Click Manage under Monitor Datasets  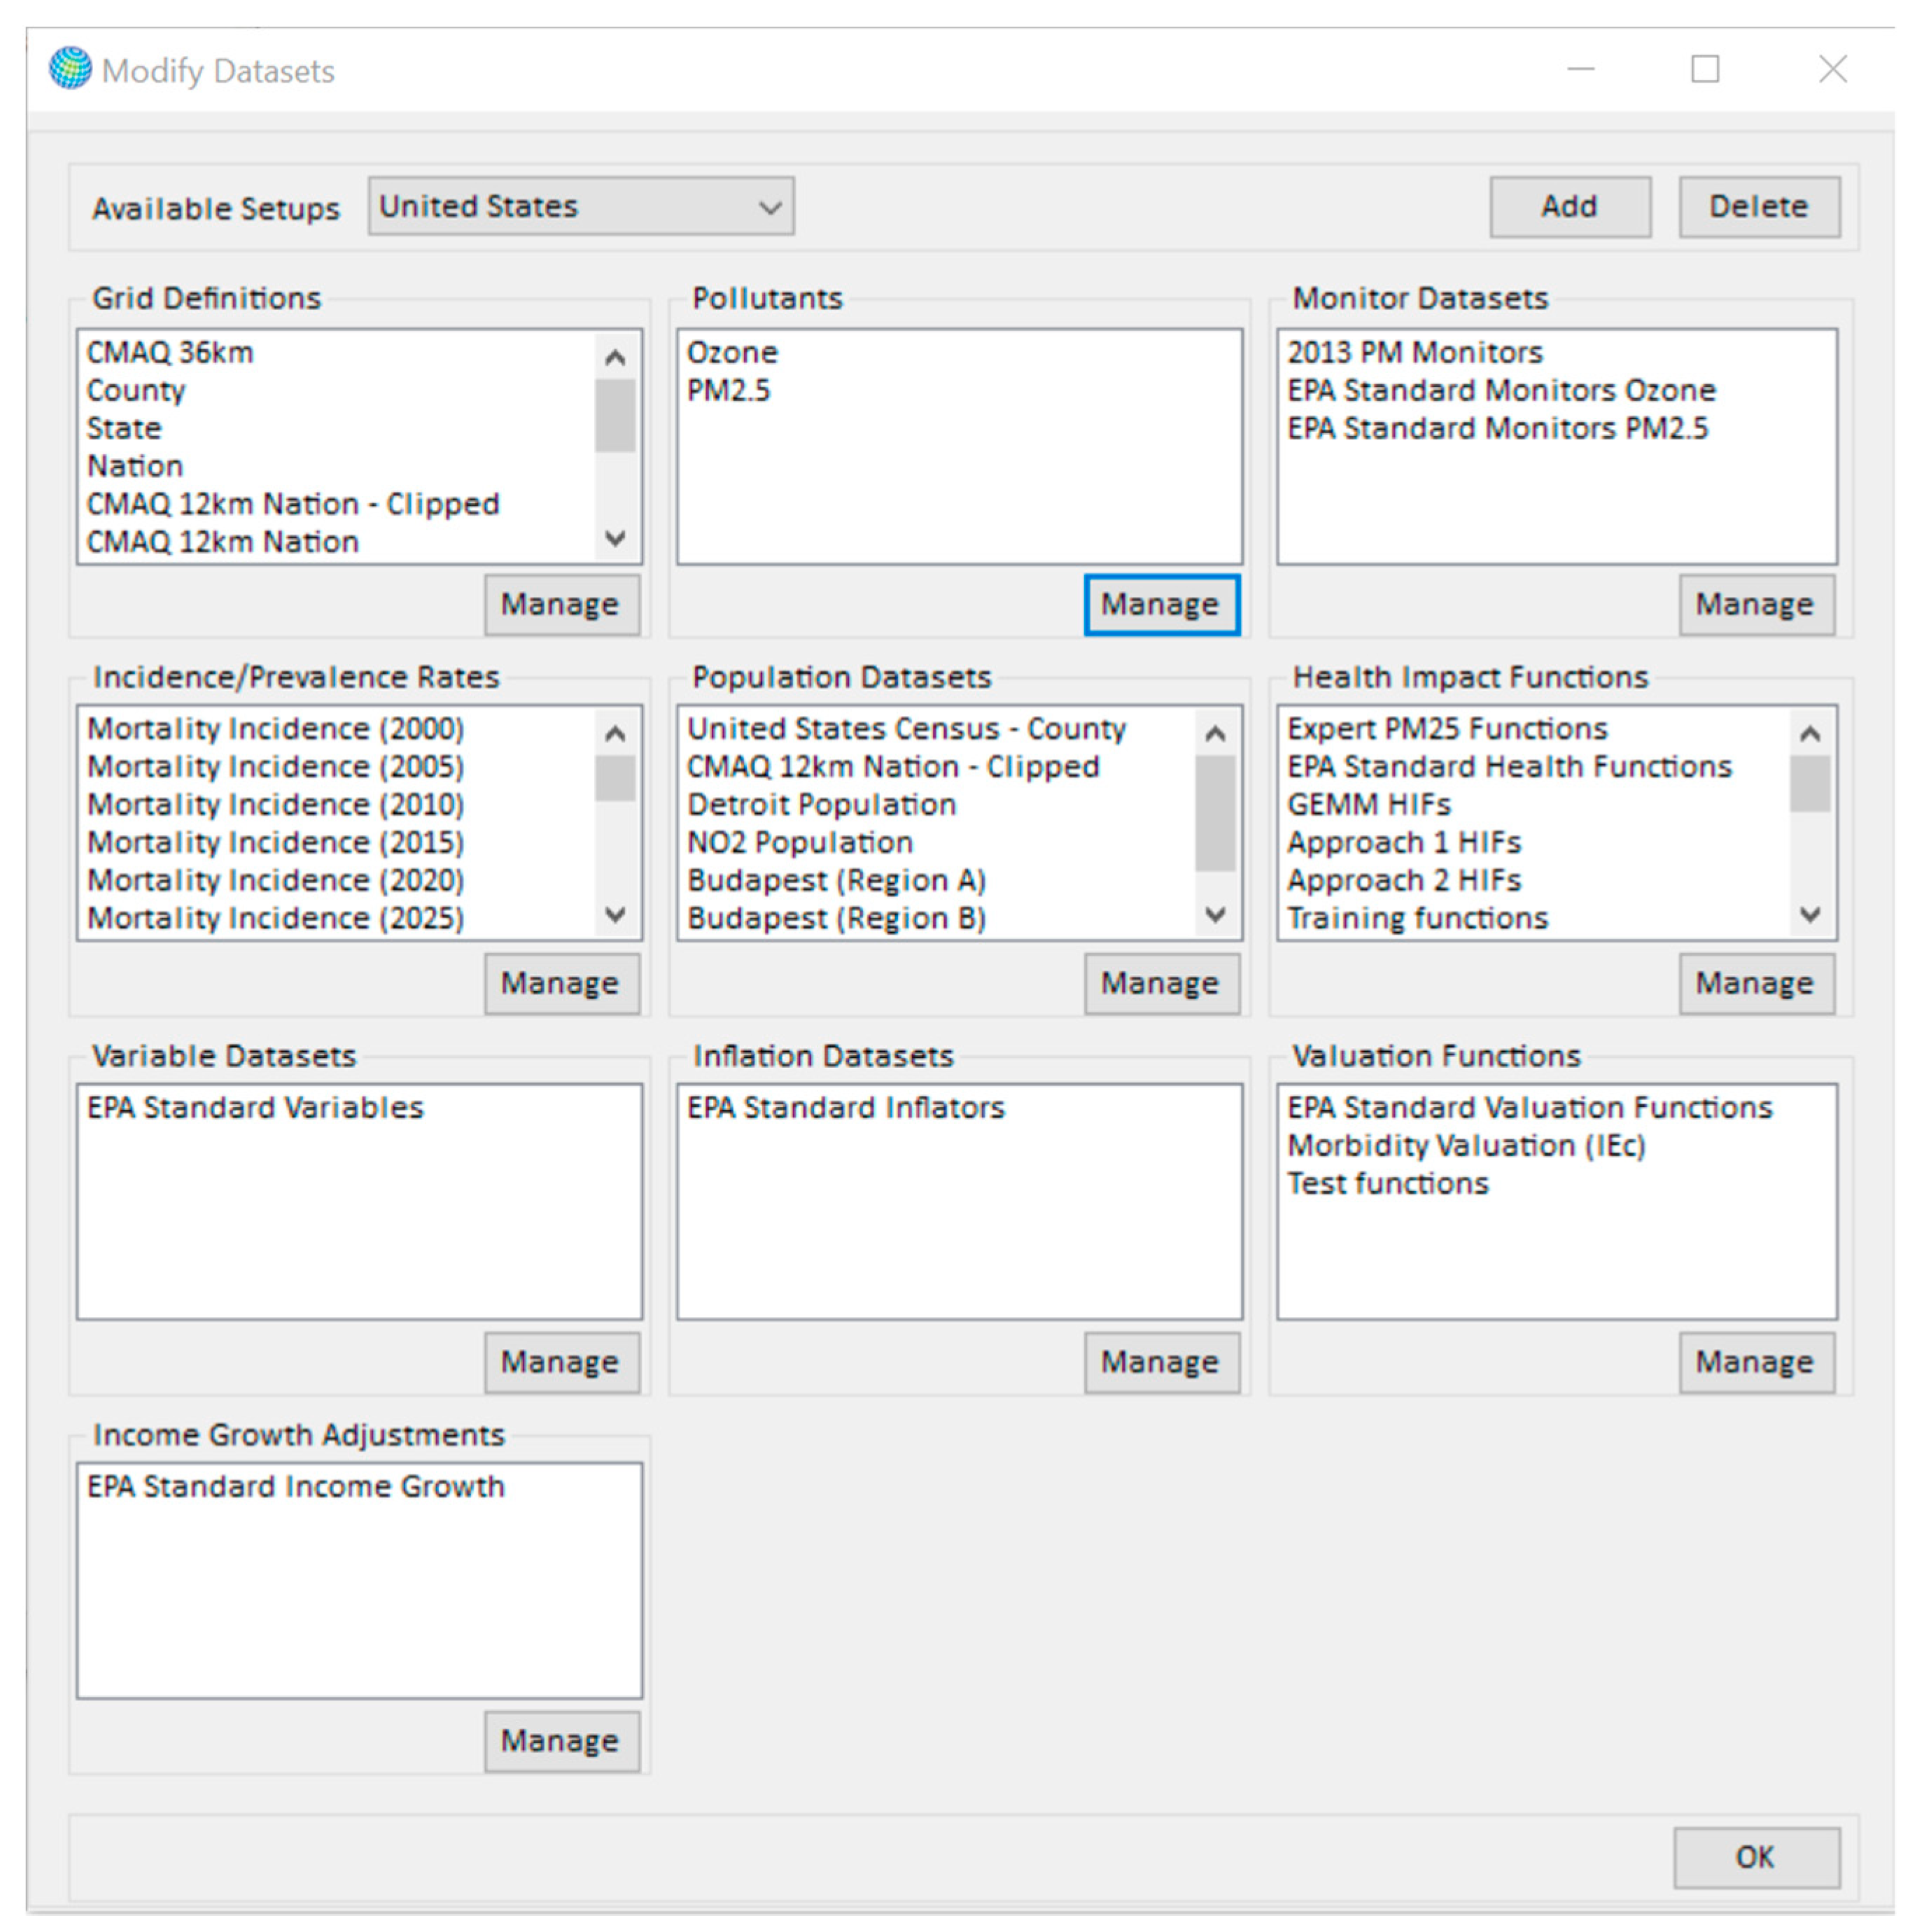(1755, 604)
